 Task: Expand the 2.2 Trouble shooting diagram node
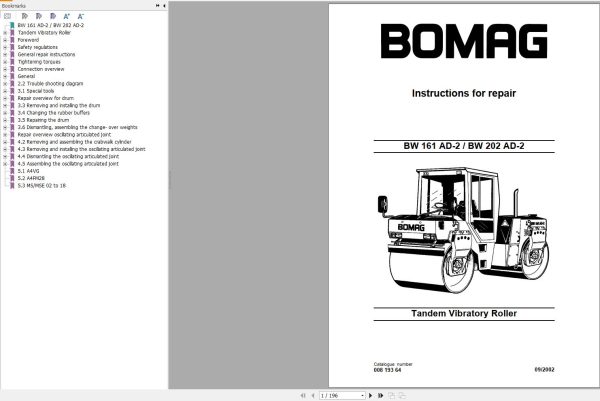coord(5,84)
